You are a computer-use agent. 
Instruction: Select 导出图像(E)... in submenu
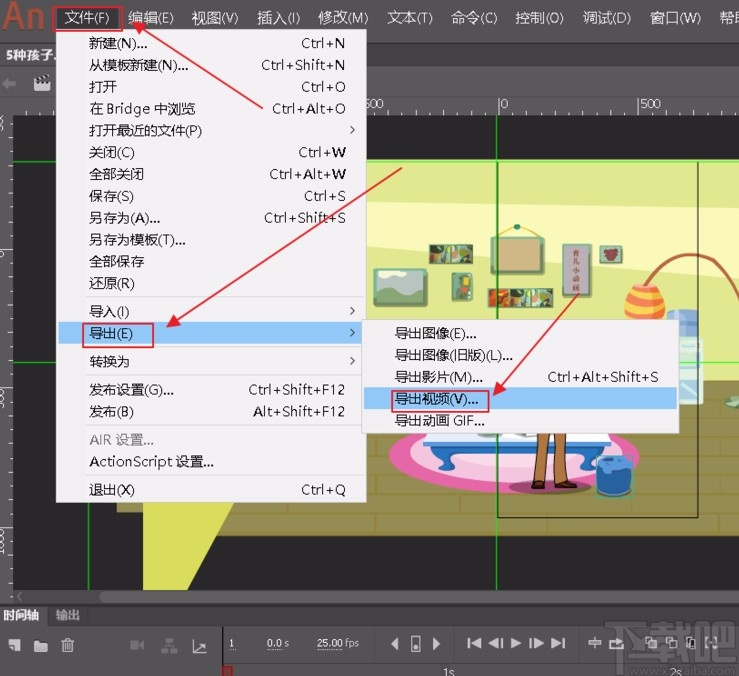tap(520, 333)
